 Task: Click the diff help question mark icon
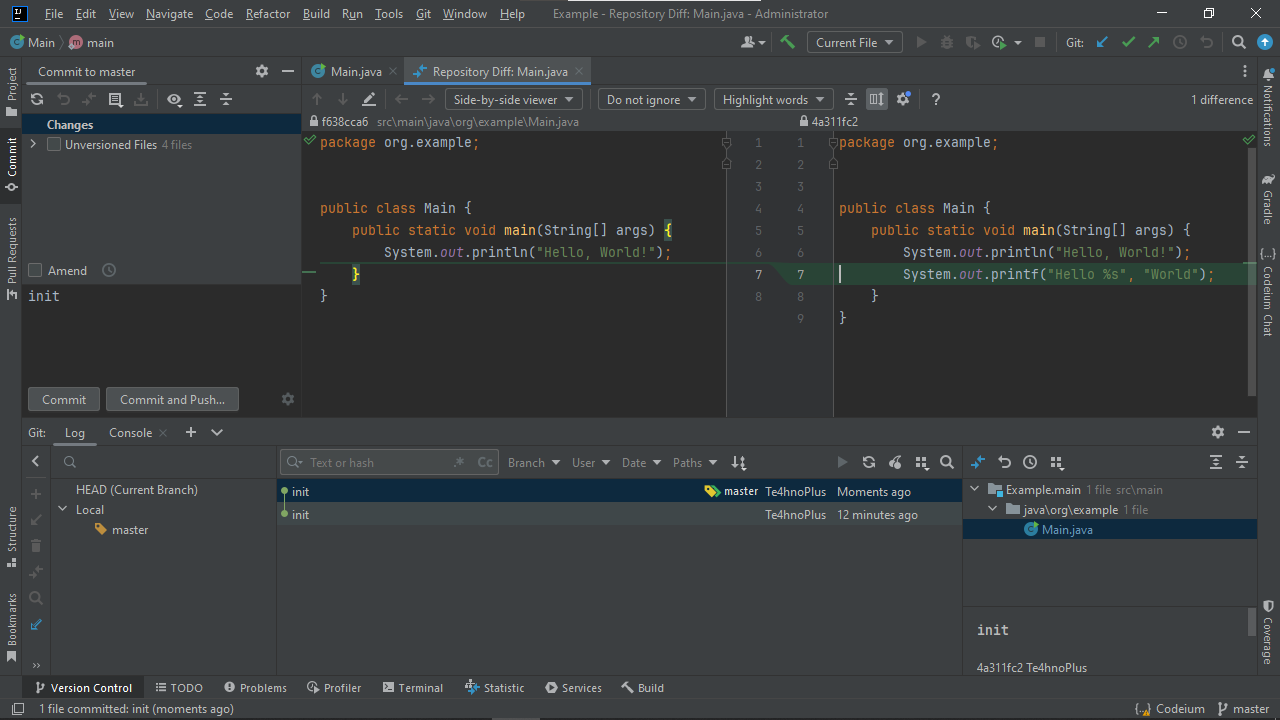(x=936, y=99)
